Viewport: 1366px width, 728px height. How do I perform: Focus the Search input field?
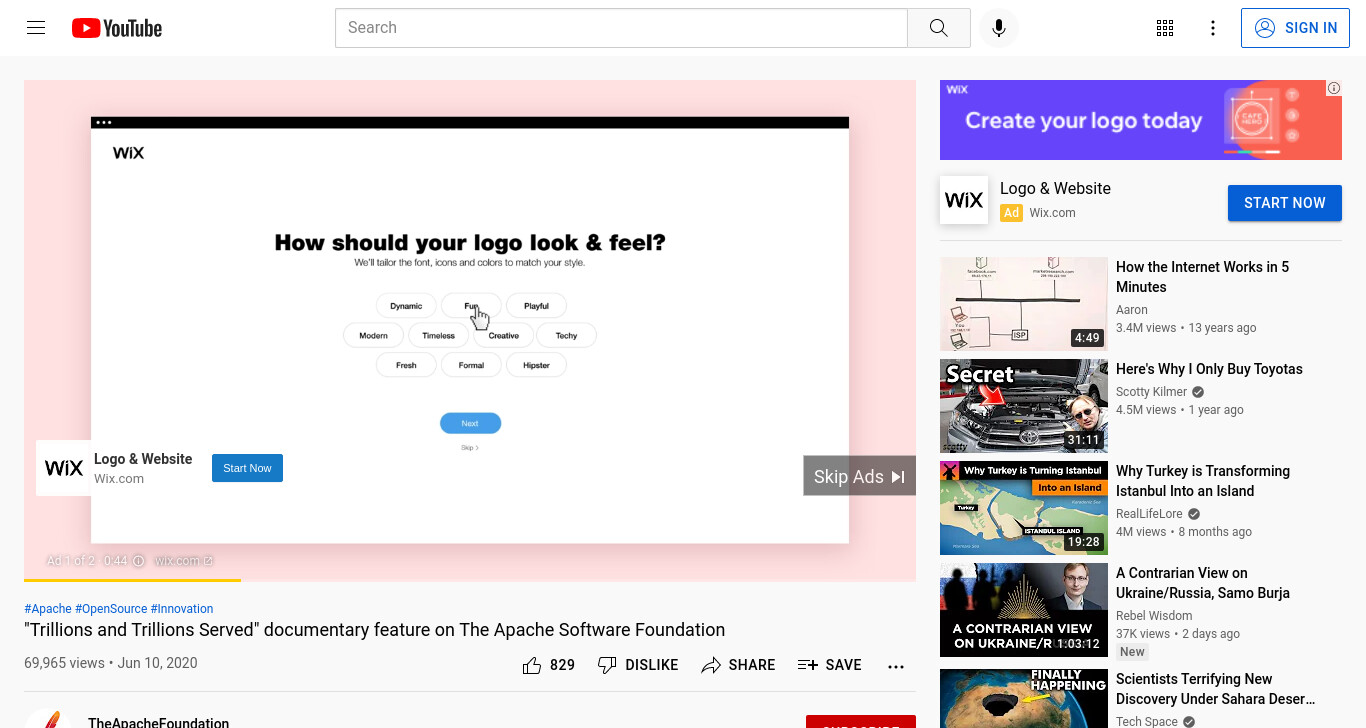(x=621, y=28)
